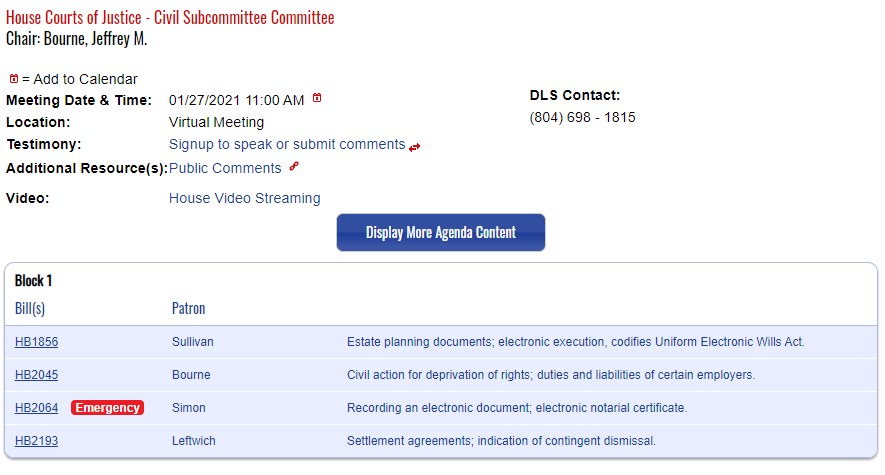This screenshot has width=885, height=475.
Task: Open Signup to speak or submit comments
Action: tap(287, 144)
